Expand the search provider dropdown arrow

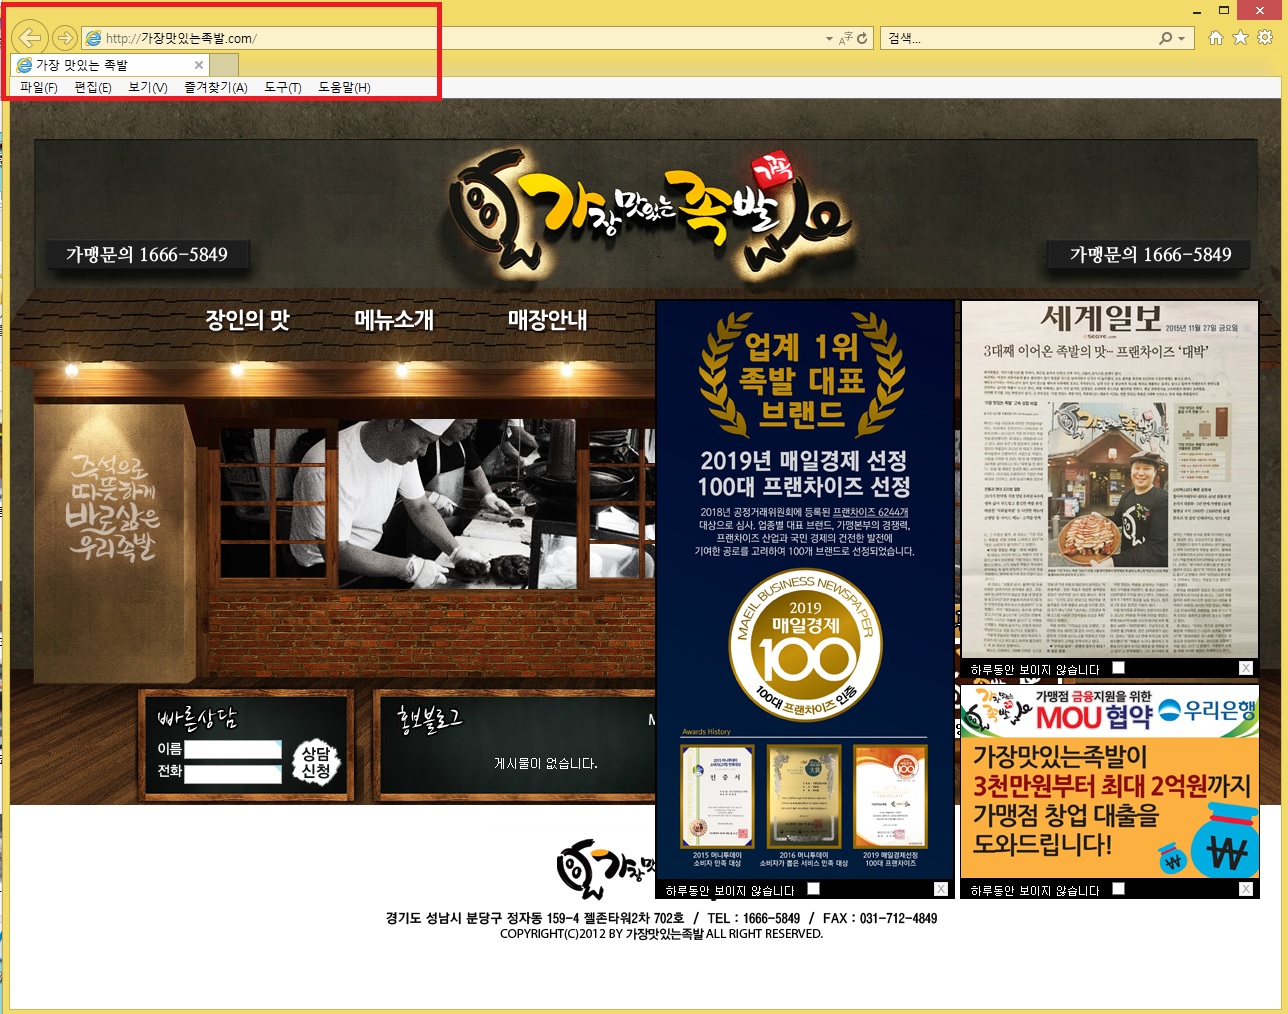1181,39
